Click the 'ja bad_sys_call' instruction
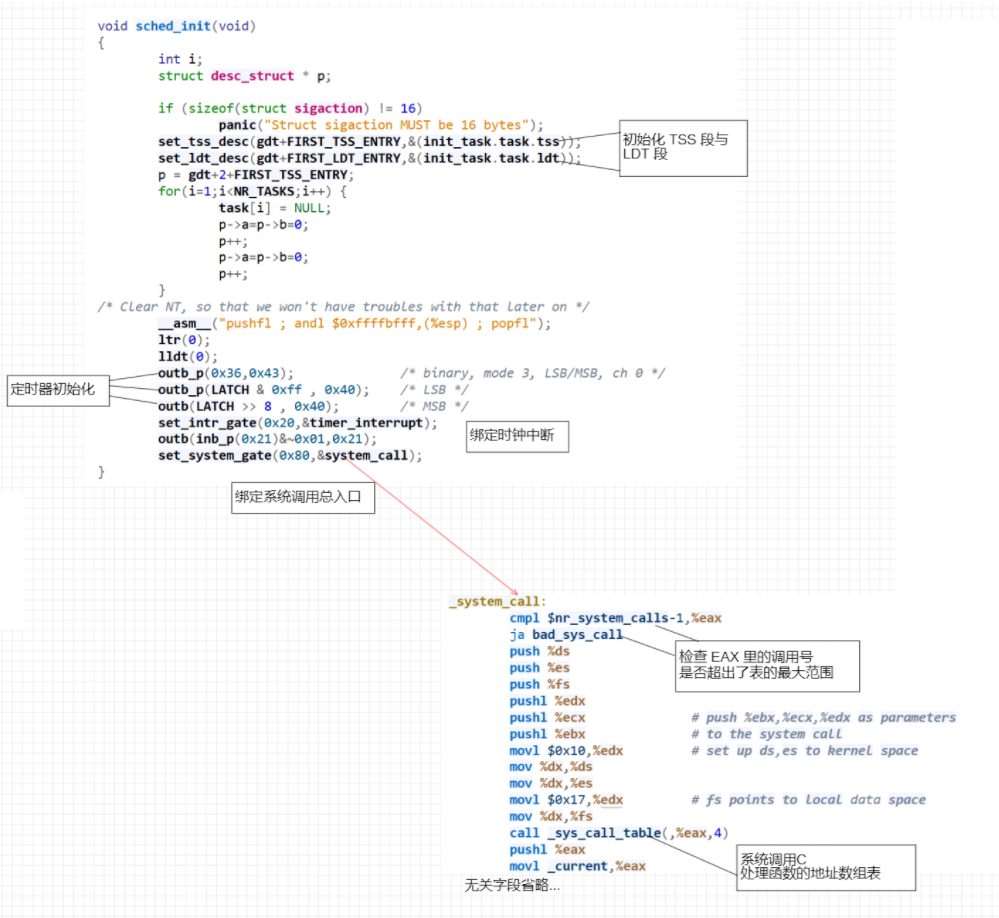The image size is (999, 918). click(x=566, y=635)
